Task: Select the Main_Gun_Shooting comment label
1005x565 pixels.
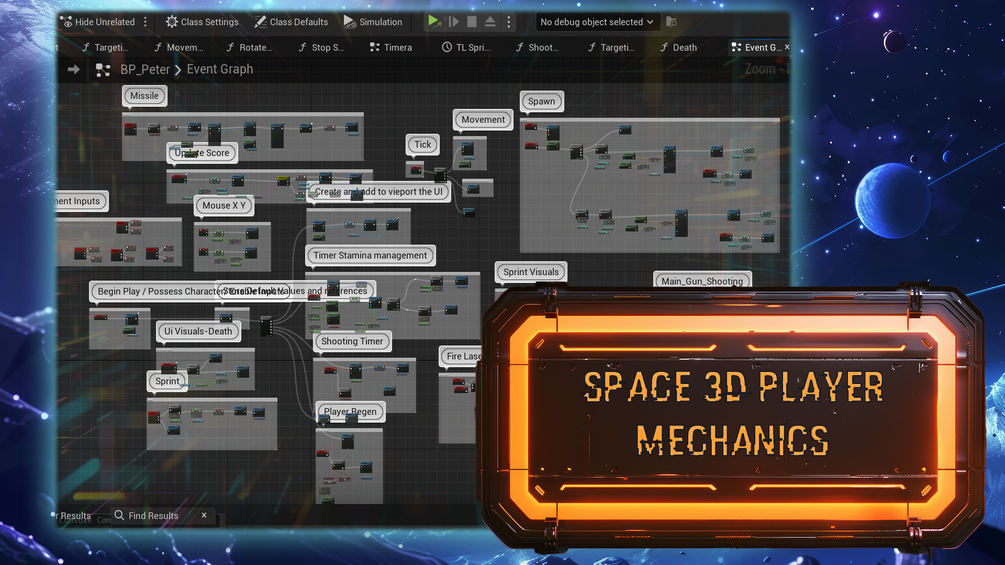Action: pyautogui.click(x=702, y=281)
